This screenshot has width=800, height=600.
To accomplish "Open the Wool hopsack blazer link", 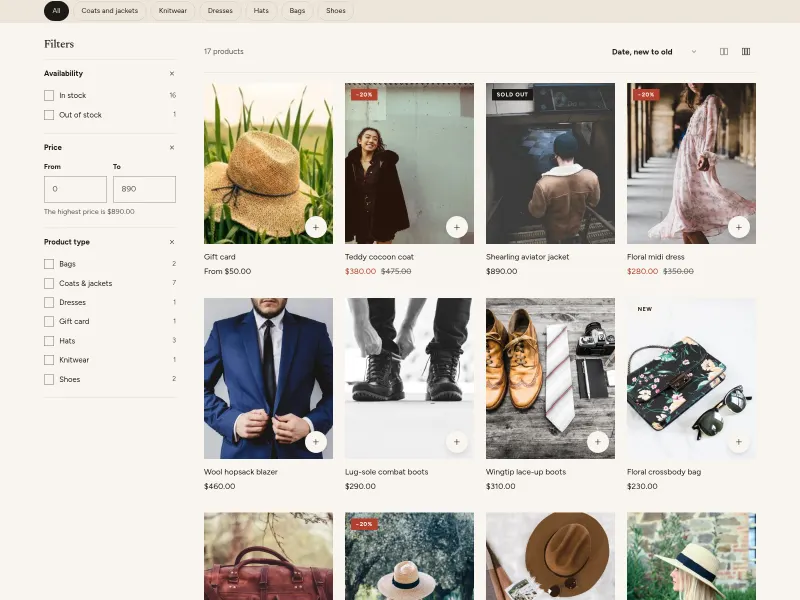I will click(241, 472).
